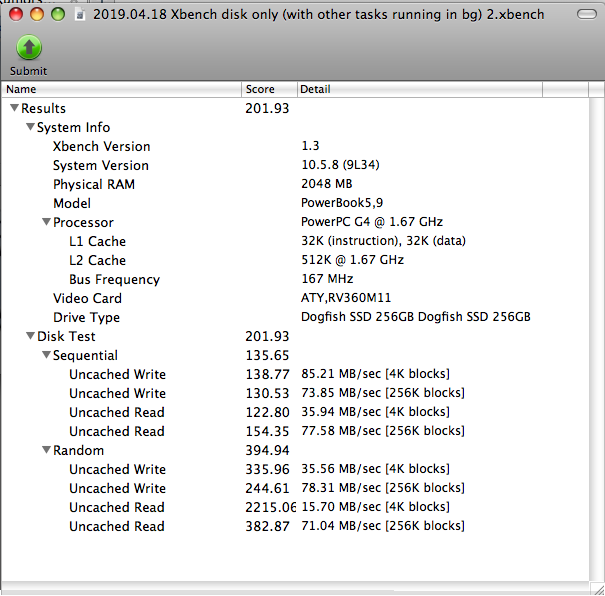Select Uncached Write row scoring 335.96
Screen dimensions: 605x596
click(x=295, y=469)
